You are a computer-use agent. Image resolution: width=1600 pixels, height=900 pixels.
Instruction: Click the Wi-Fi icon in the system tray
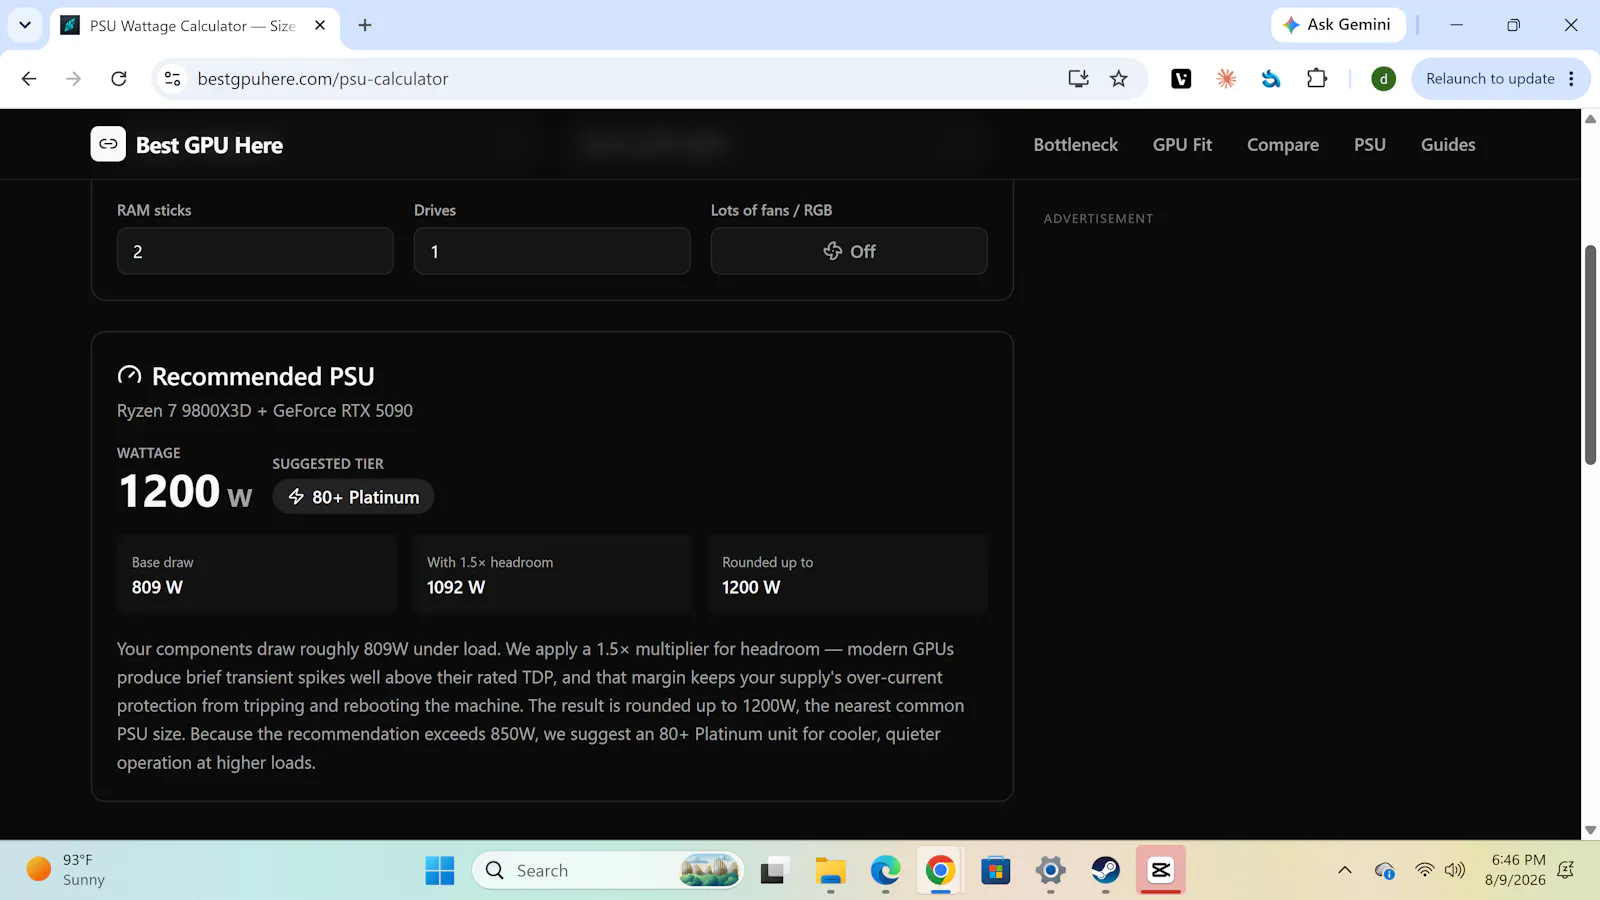(1425, 870)
